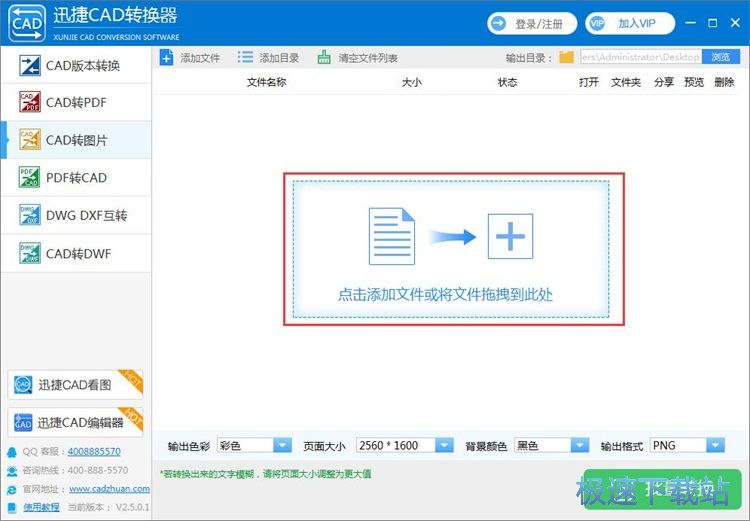Select the DWG DXF互转 sidebar icon
The height and width of the screenshot is (521, 750).
pyautogui.click(x=30, y=215)
